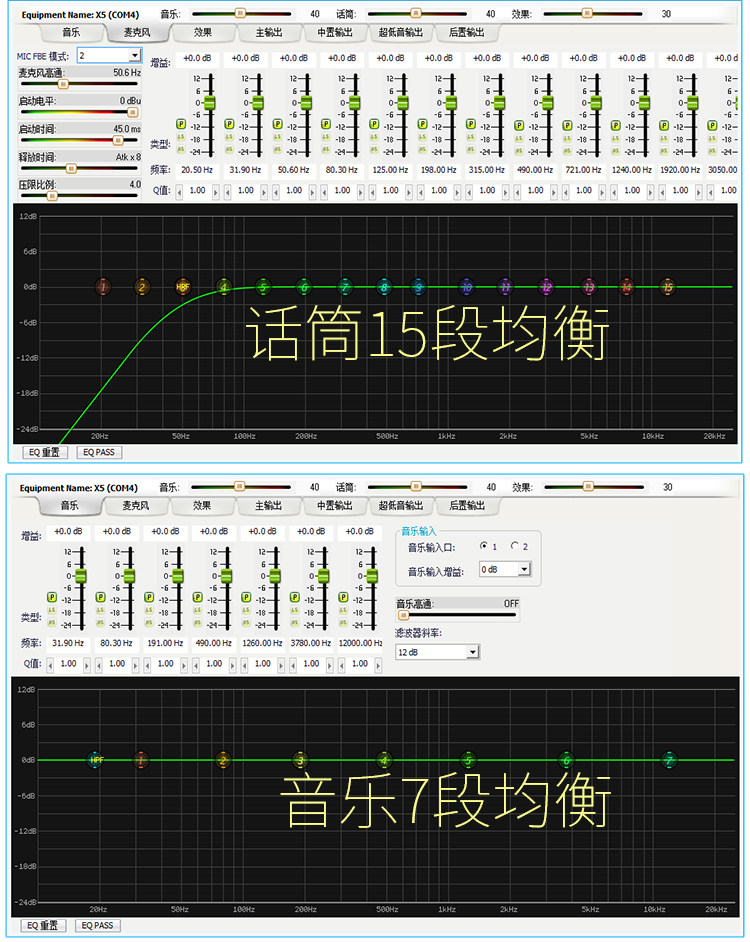The height and width of the screenshot is (942, 750).
Task: Click HPF node in music EQ graph
Action: pyautogui.click(x=96, y=760)
